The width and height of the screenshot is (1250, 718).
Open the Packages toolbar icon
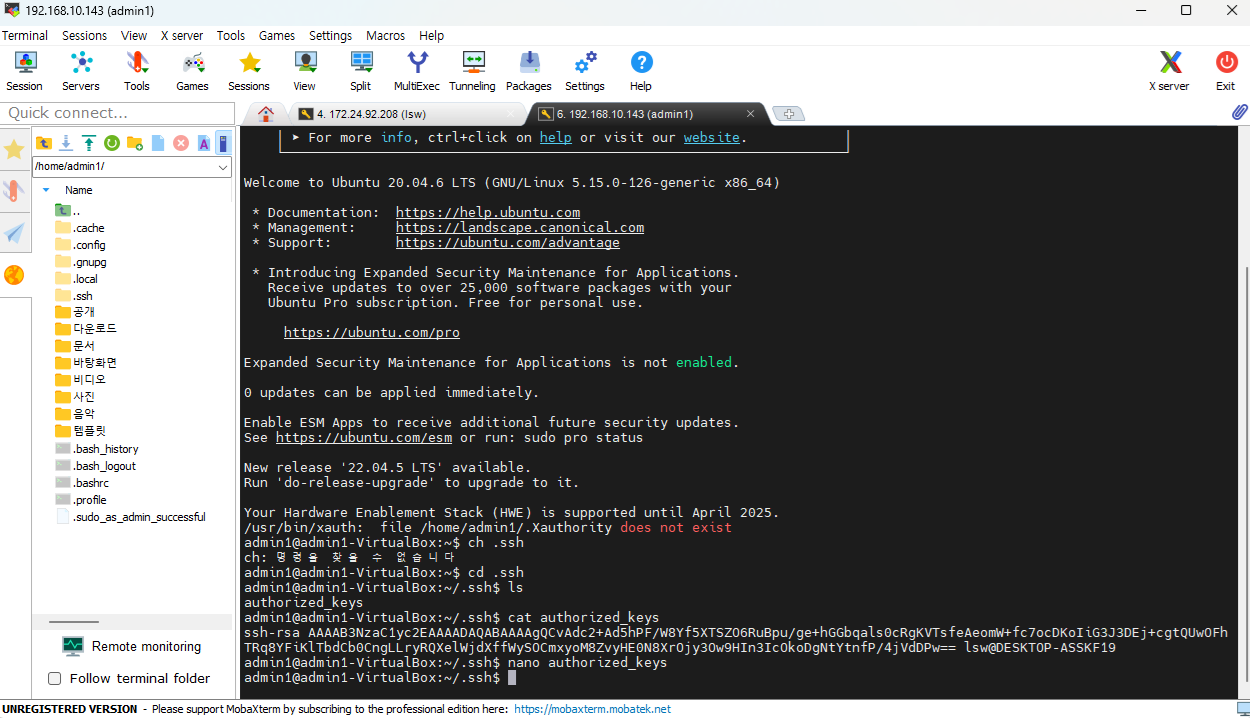coord(529,71)
